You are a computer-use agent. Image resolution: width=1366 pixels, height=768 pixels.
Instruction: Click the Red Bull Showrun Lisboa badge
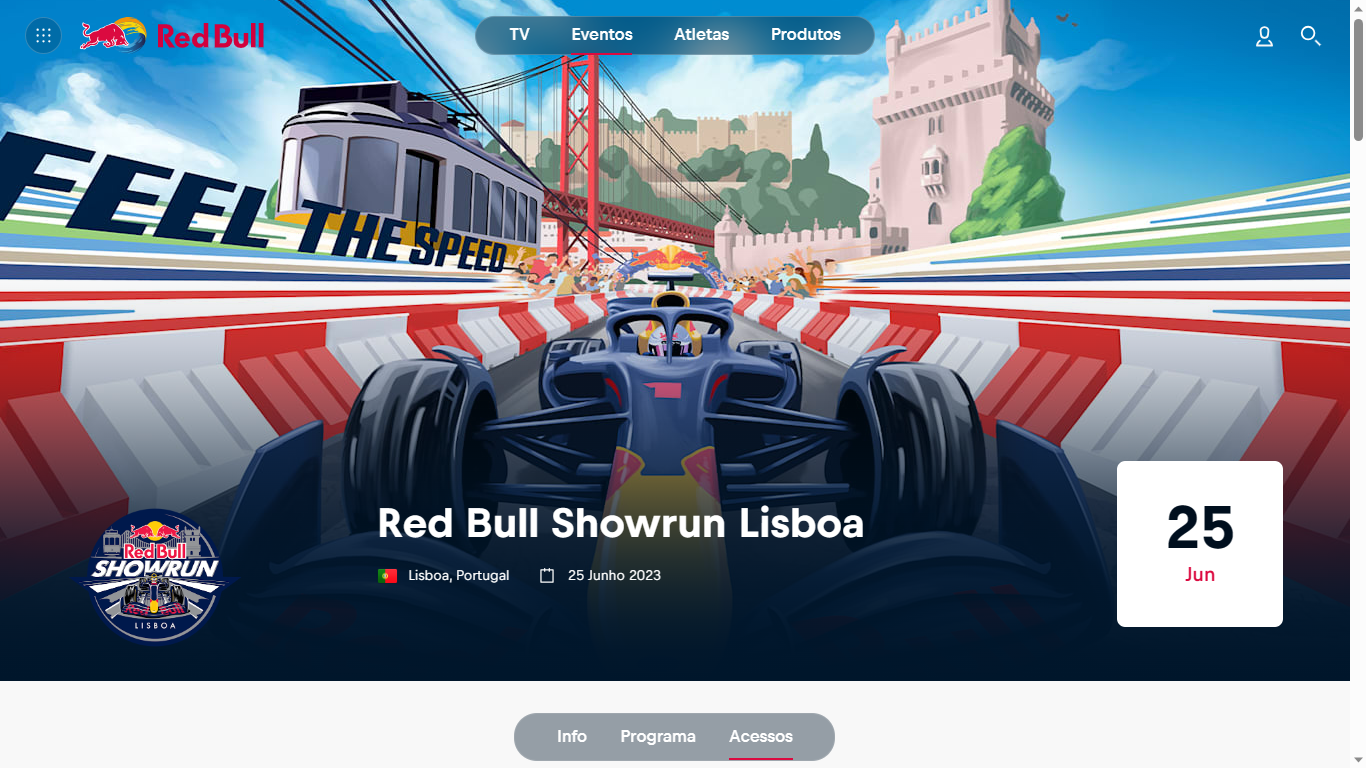(x=156, y=575)
